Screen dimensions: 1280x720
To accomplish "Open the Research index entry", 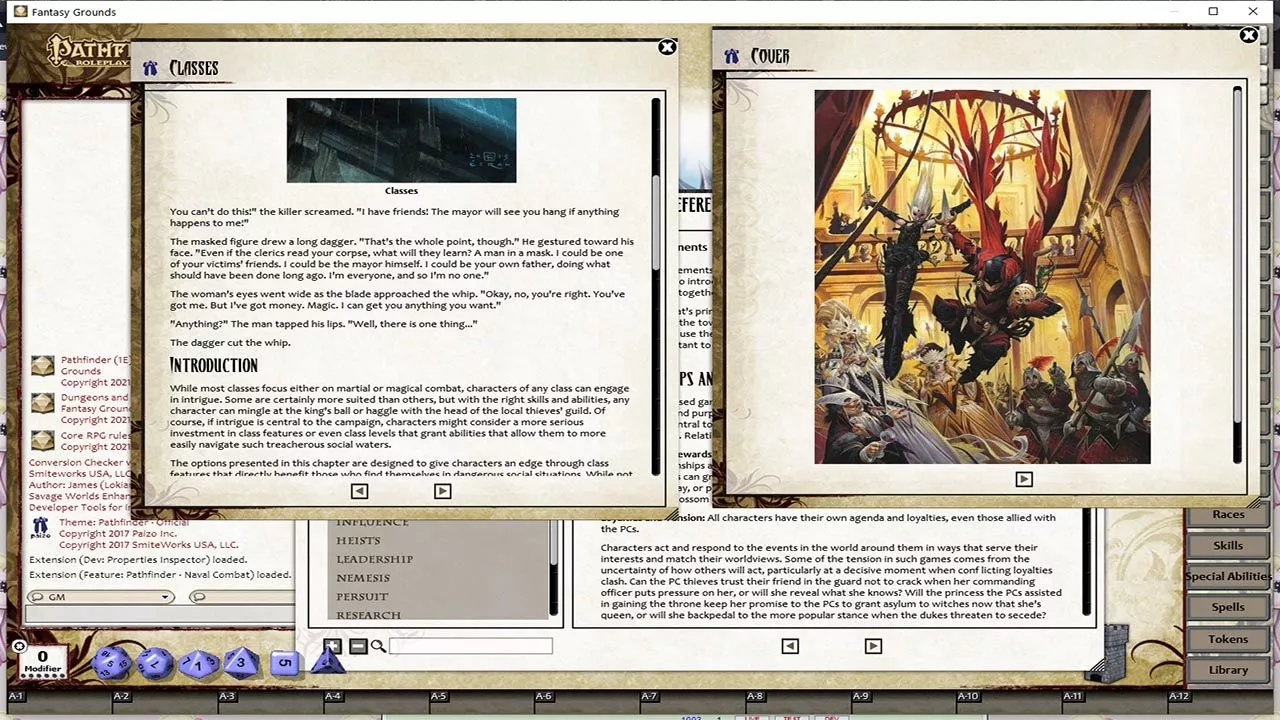I will click(x=368, y=615).
